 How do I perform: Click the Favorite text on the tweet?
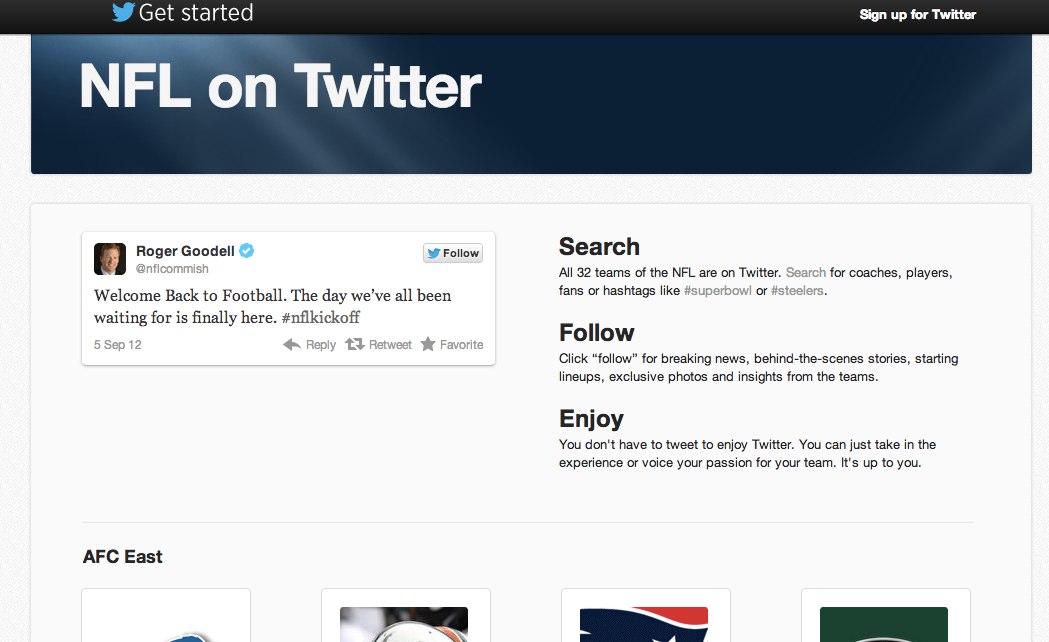pos(461,344)
